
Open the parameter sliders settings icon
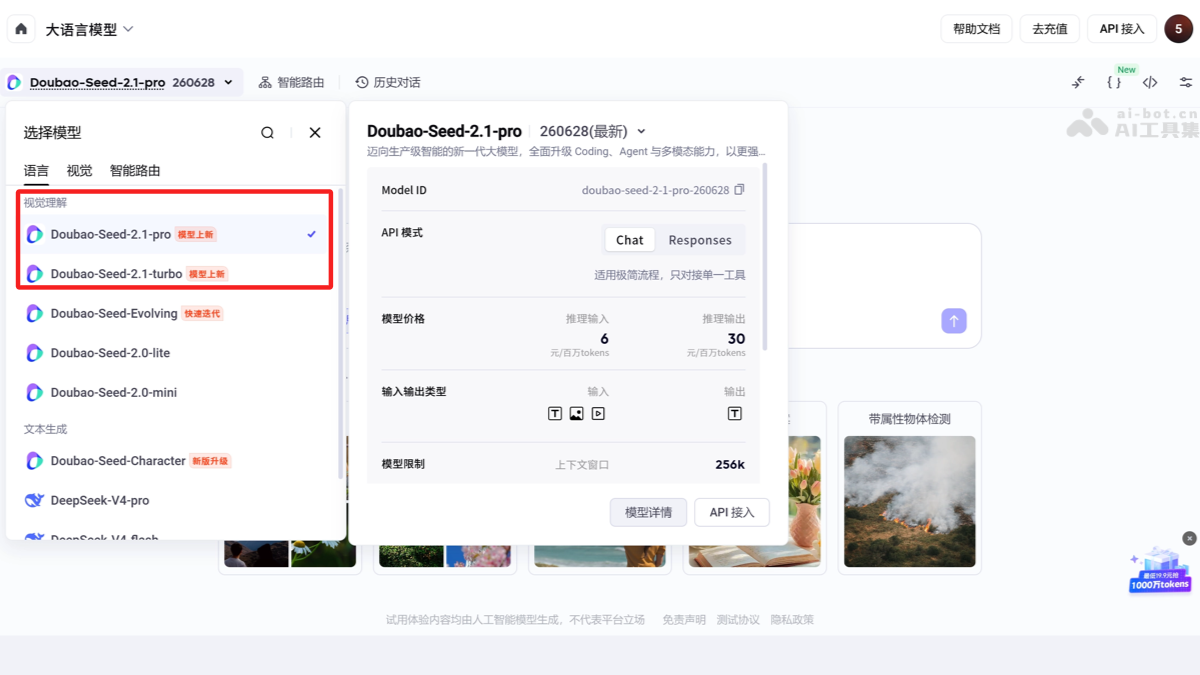[1186, 82]
